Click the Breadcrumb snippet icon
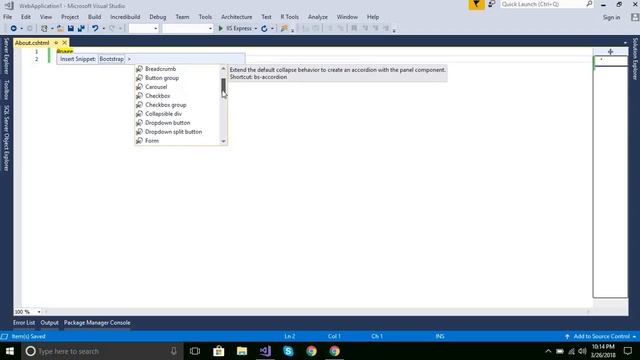640x360 pixels. [x=139, y=69]
